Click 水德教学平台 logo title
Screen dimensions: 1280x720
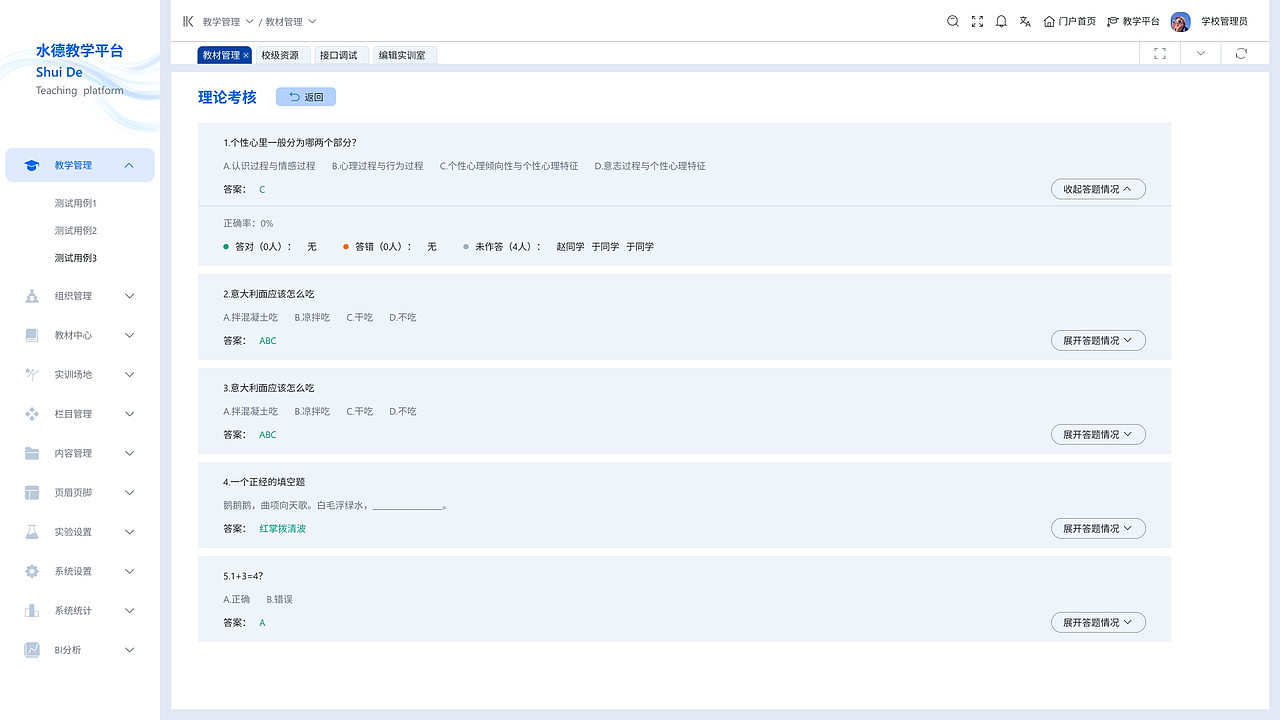click(80, 50)
